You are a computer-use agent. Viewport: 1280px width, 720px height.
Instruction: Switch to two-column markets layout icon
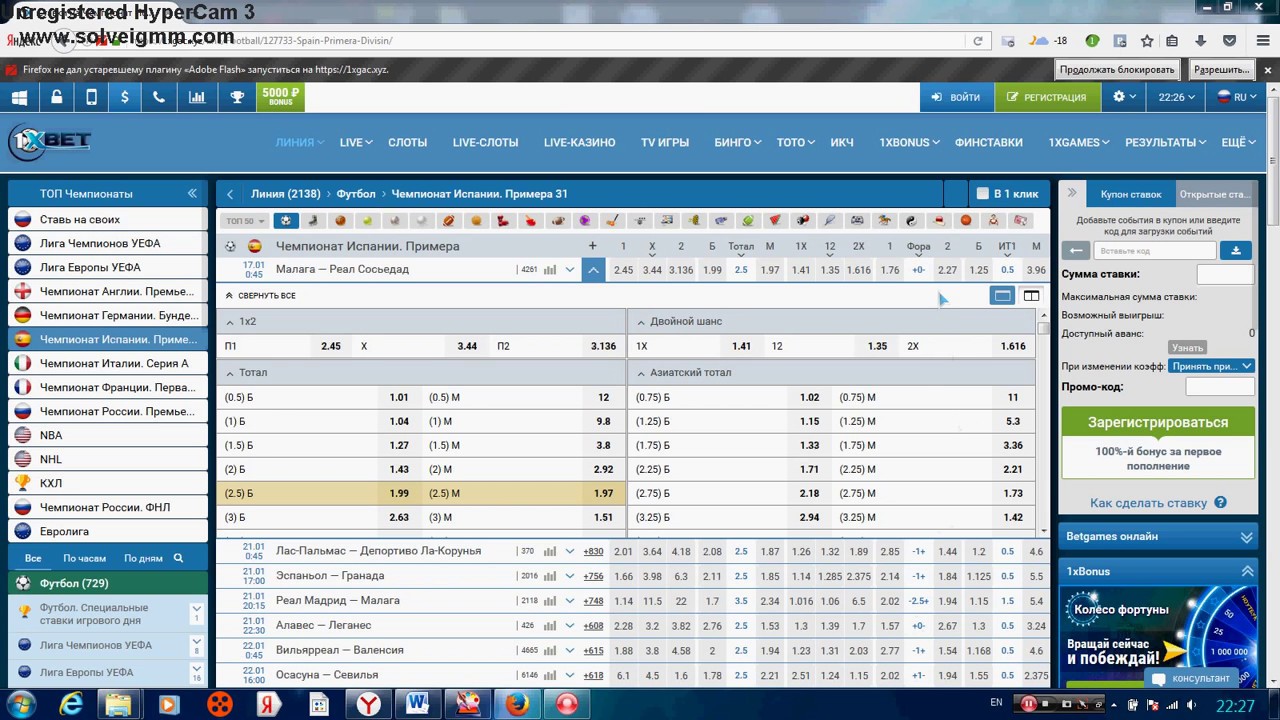point(1031,295)
